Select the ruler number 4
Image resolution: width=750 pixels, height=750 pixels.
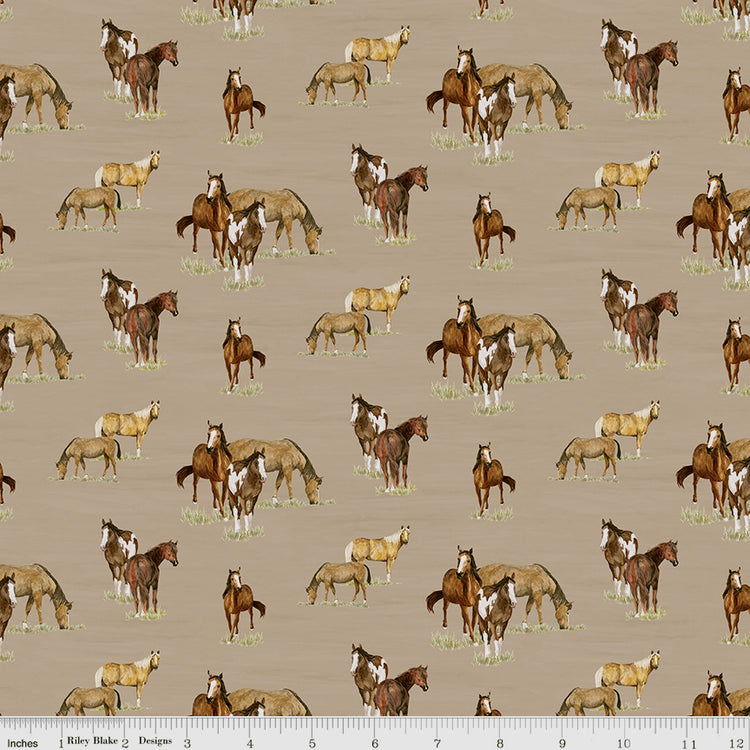(x=250, y=743)
